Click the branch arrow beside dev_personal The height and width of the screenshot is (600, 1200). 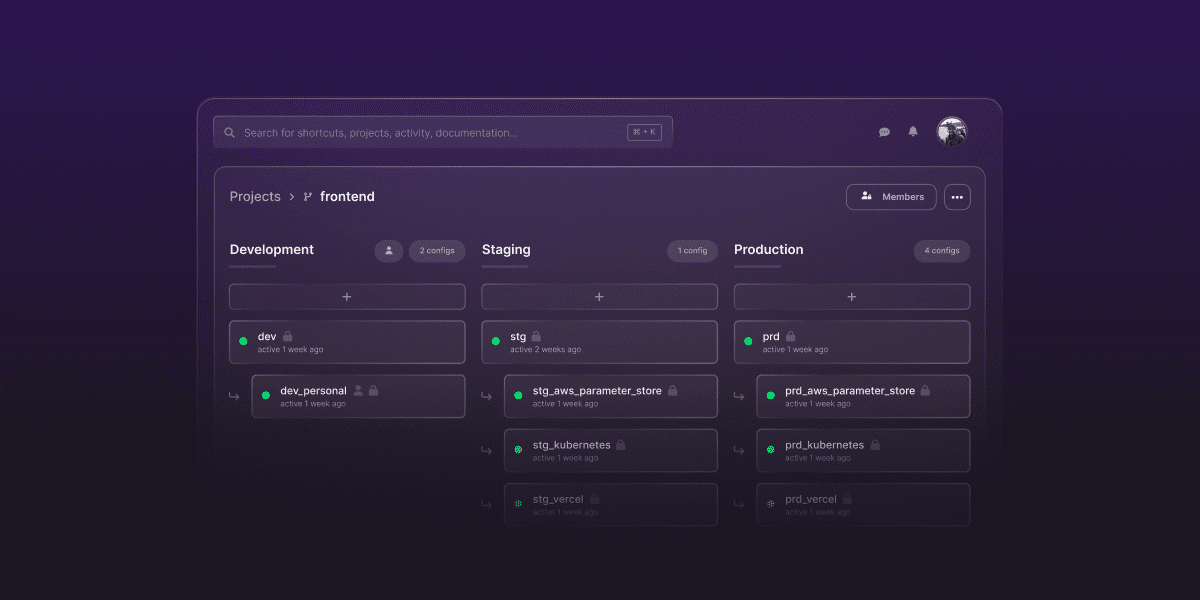(234, 396)
